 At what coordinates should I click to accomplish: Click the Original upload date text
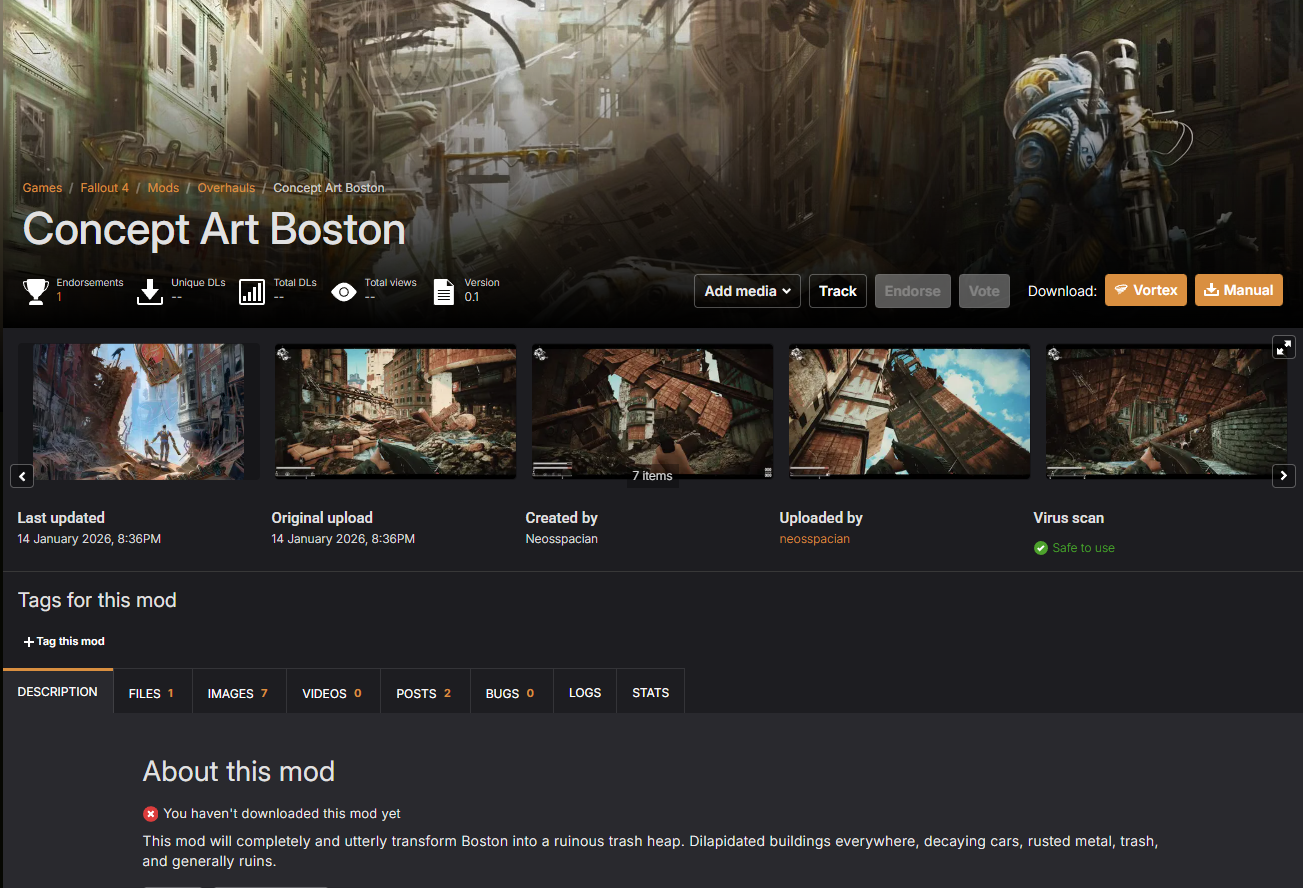click(343, 539)
